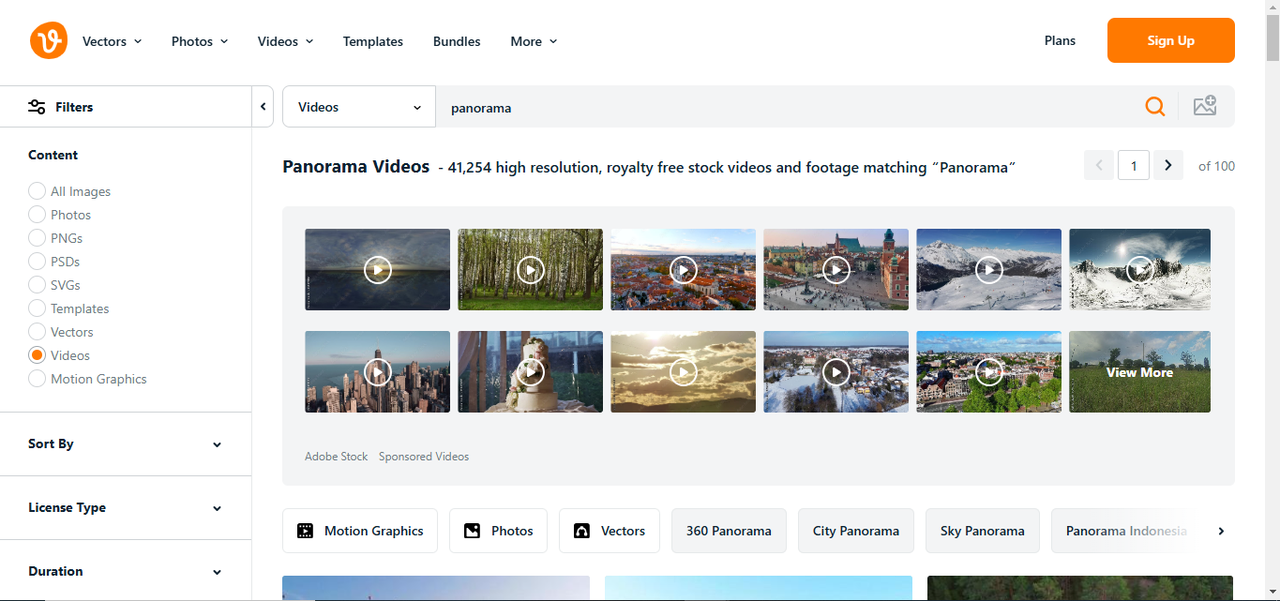
Task: Click the Vecteezy logo
Action: (x=48, y=40)
